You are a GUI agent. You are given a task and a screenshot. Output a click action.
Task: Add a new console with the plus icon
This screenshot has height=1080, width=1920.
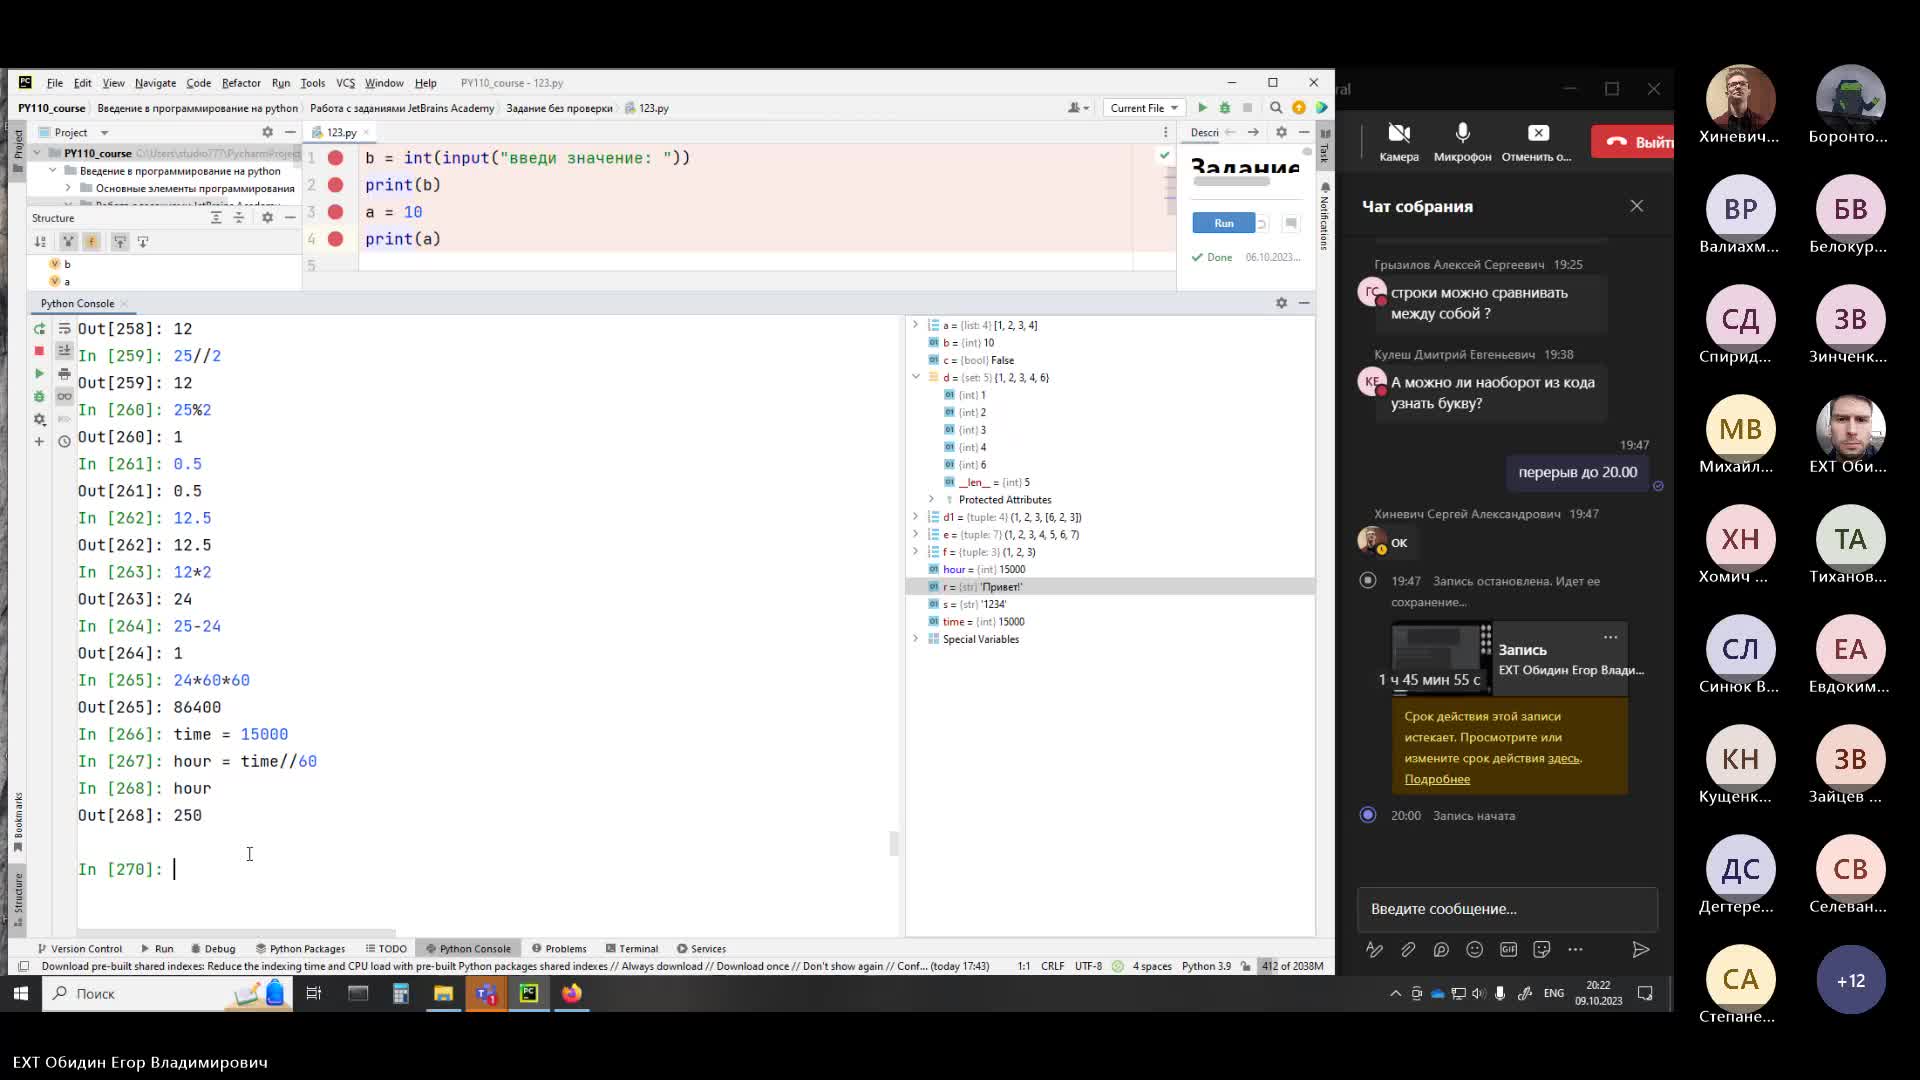click(39, 441)
